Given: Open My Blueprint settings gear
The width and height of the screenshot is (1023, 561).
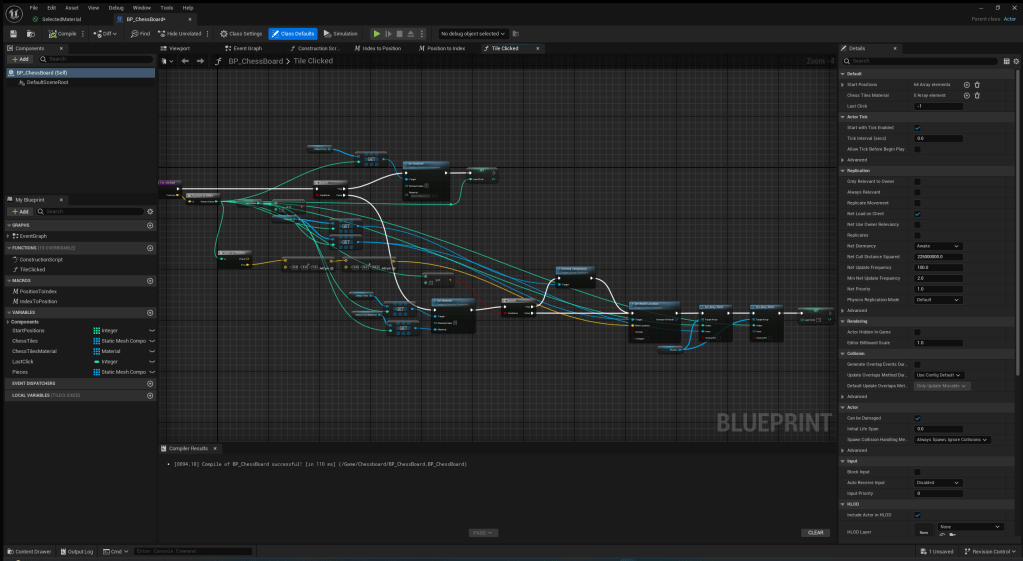Looking at the screenshot, I should pos(150,211).
